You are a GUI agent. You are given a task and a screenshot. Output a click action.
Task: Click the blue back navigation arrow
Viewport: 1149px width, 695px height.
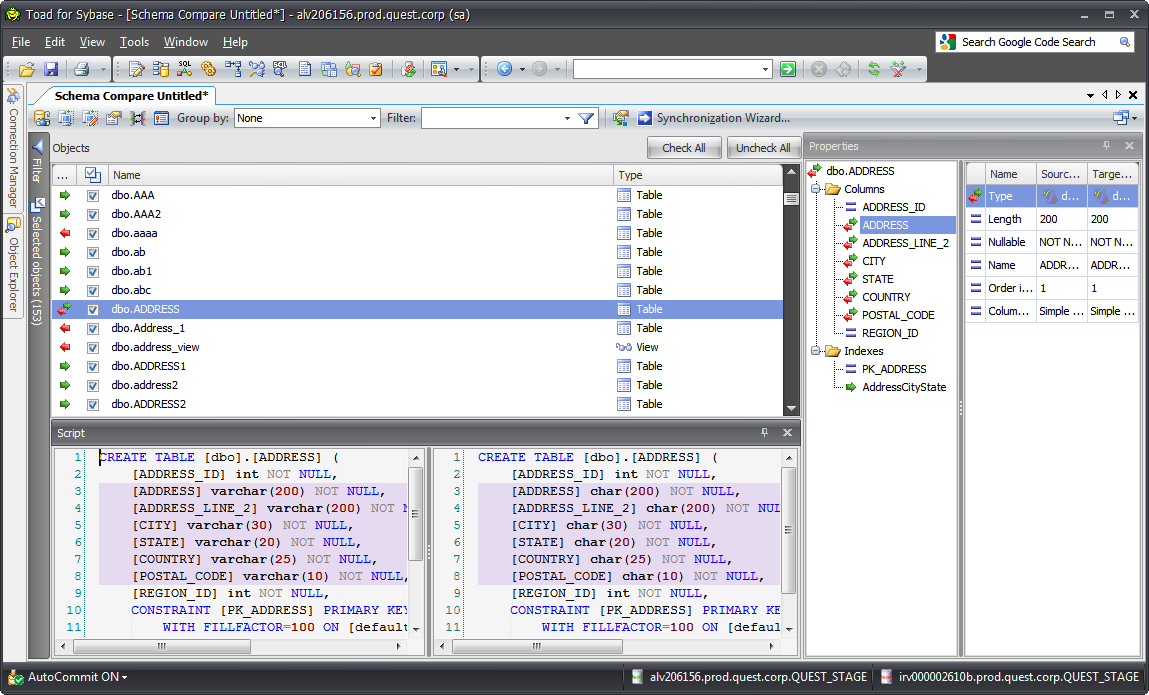[x=504, y=69]
